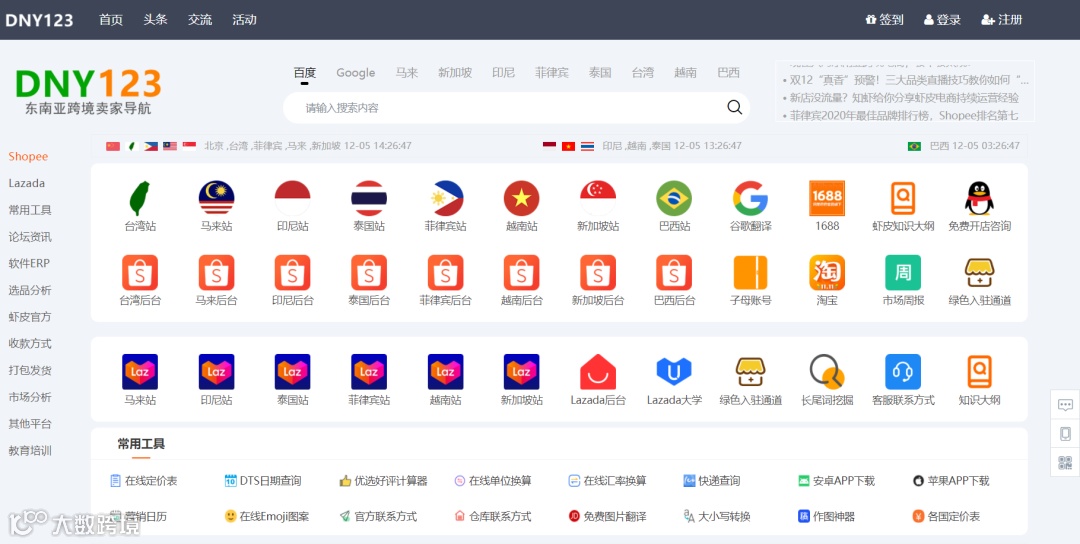The width and height of the screenshot is (1080, 544).
Task: Open the Shopee 泰国站 Thailand flag icon
Action: click(369, 198)
